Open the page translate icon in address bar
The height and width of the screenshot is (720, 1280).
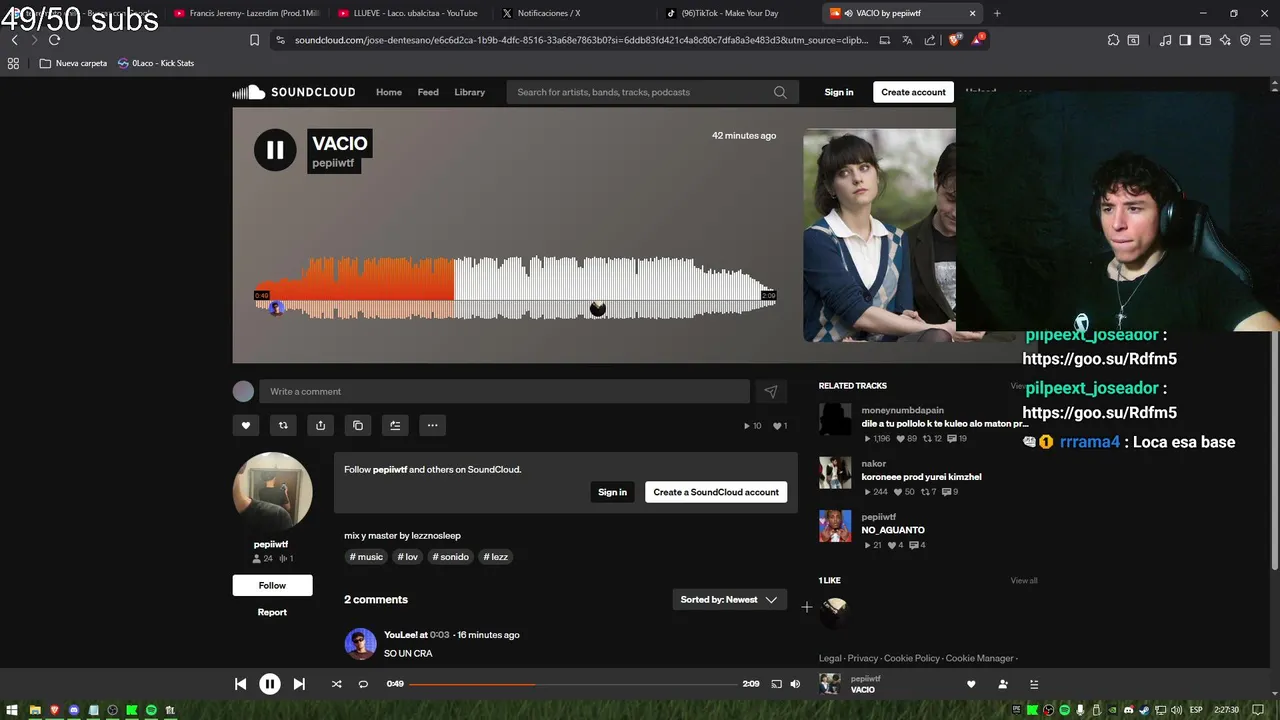point(907,40)
